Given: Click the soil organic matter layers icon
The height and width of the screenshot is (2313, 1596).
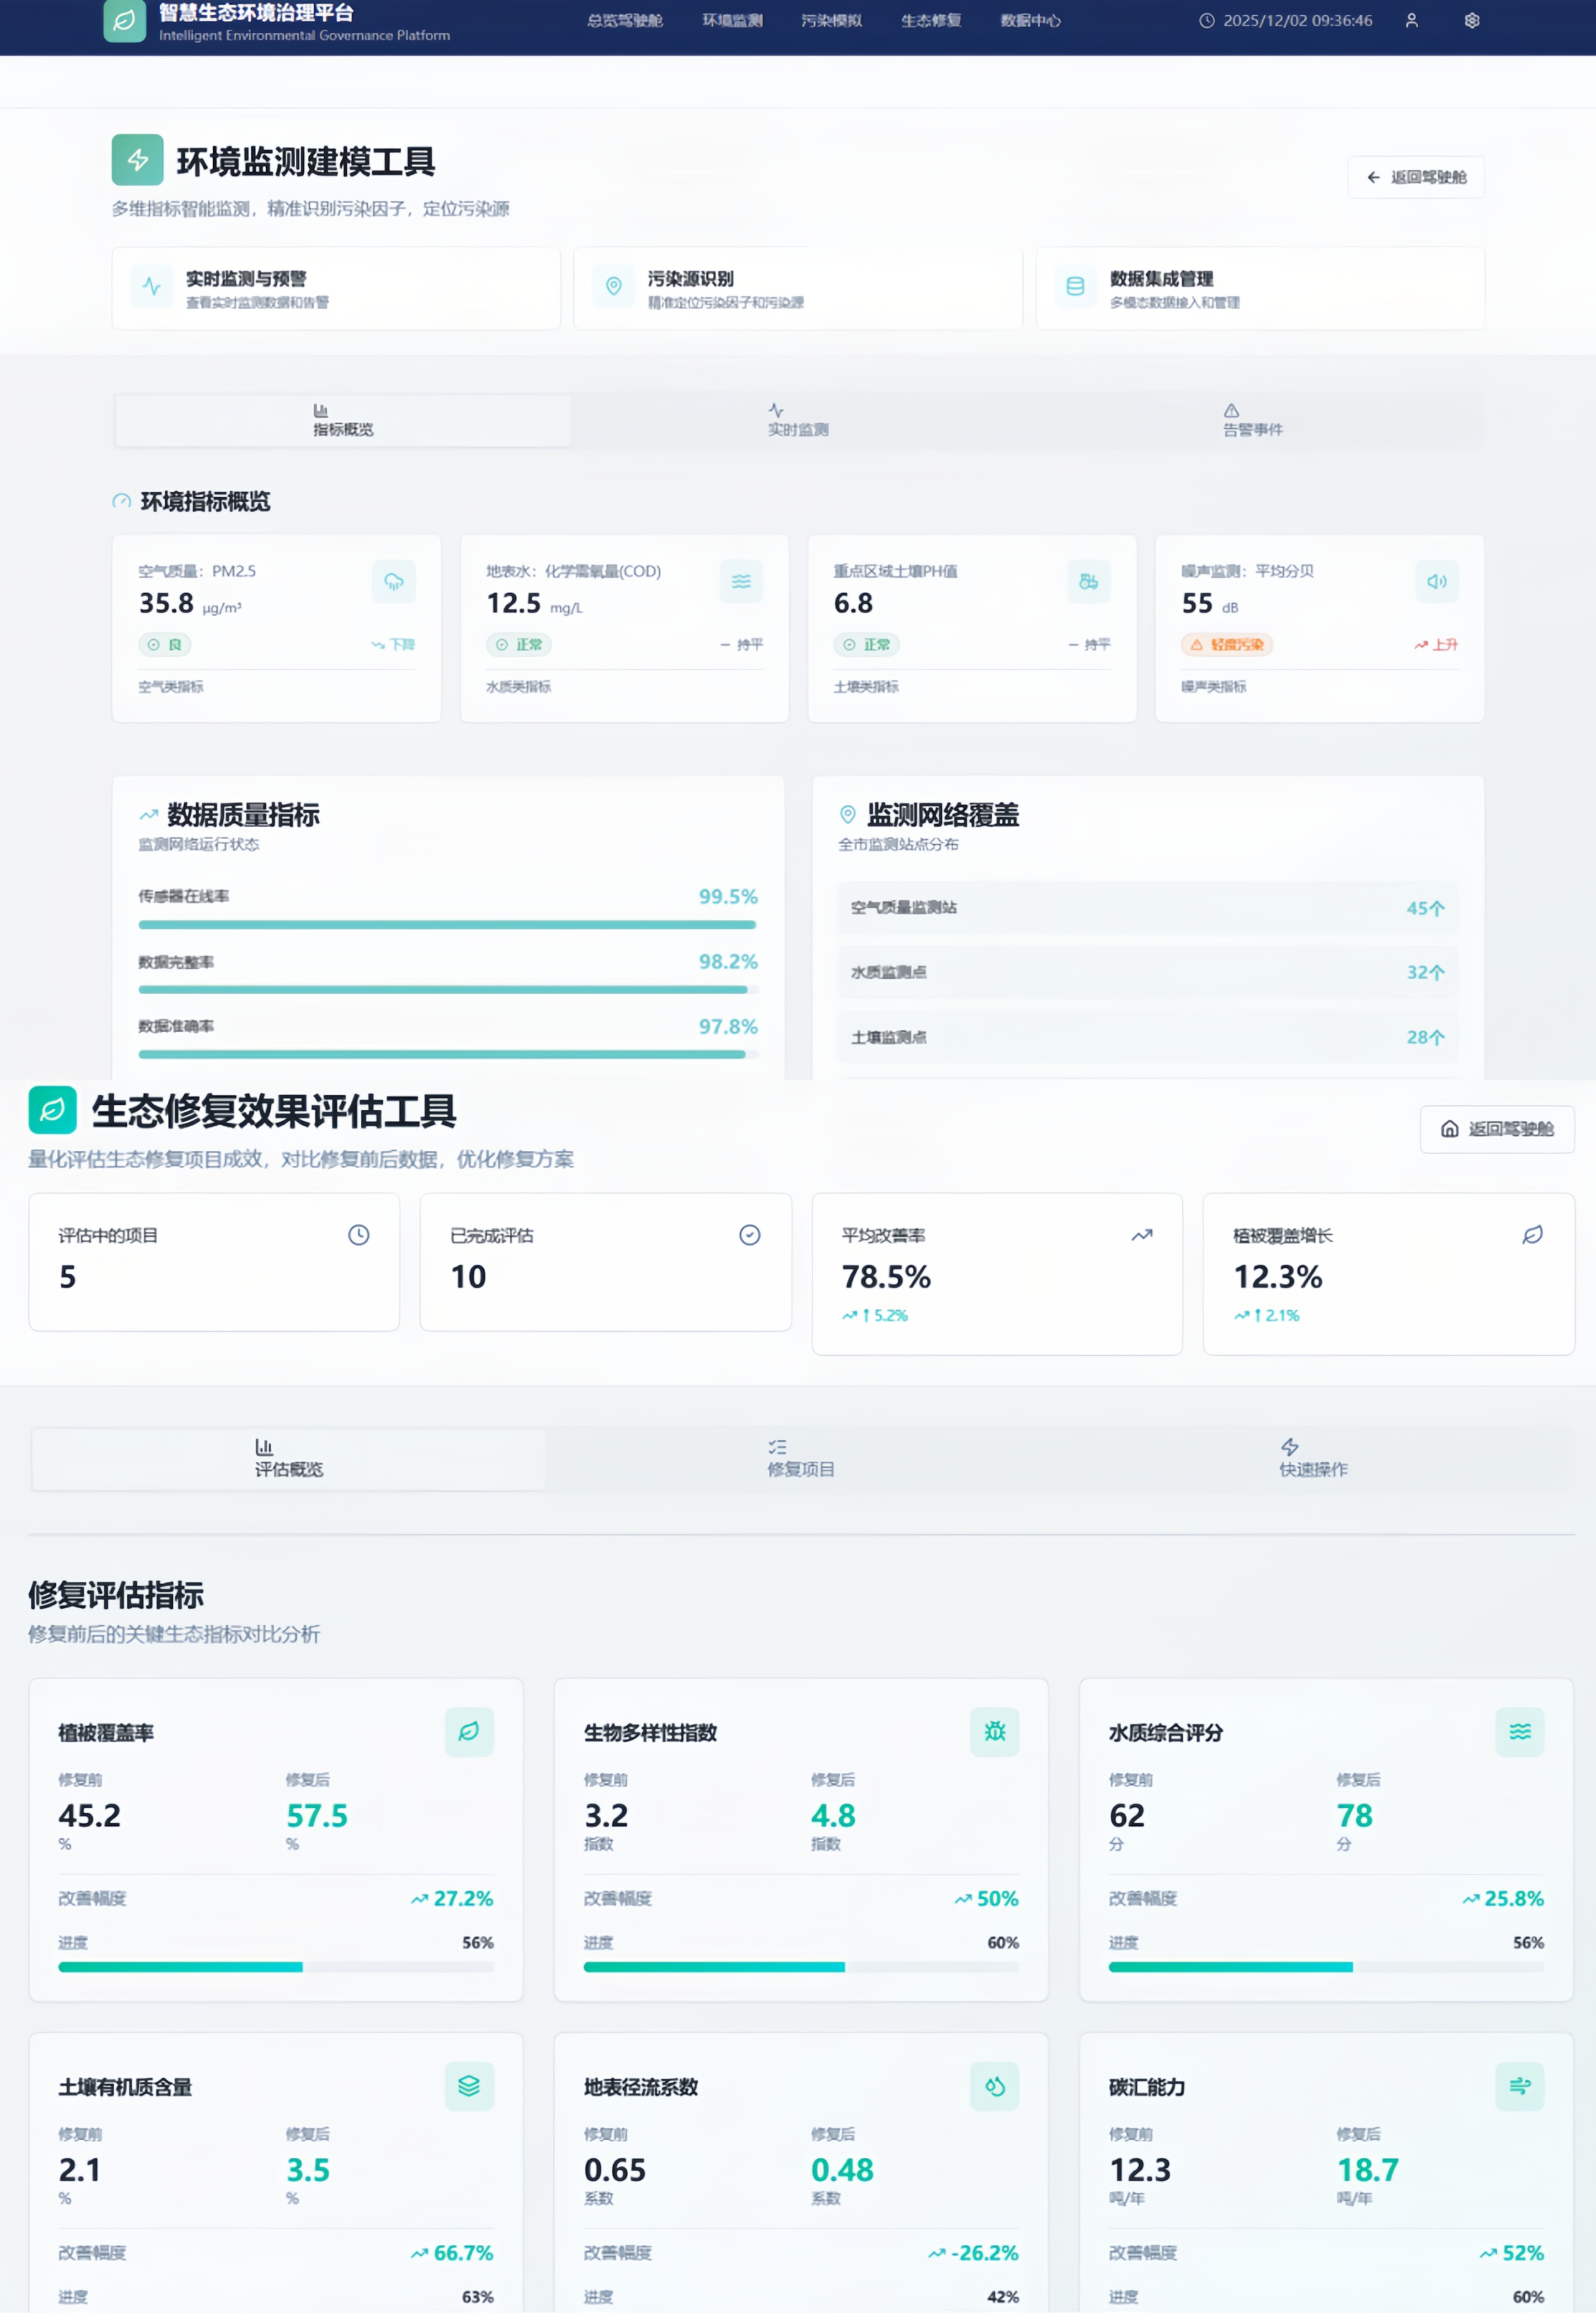Looking at the screenshot, I should pos(469,2086).
